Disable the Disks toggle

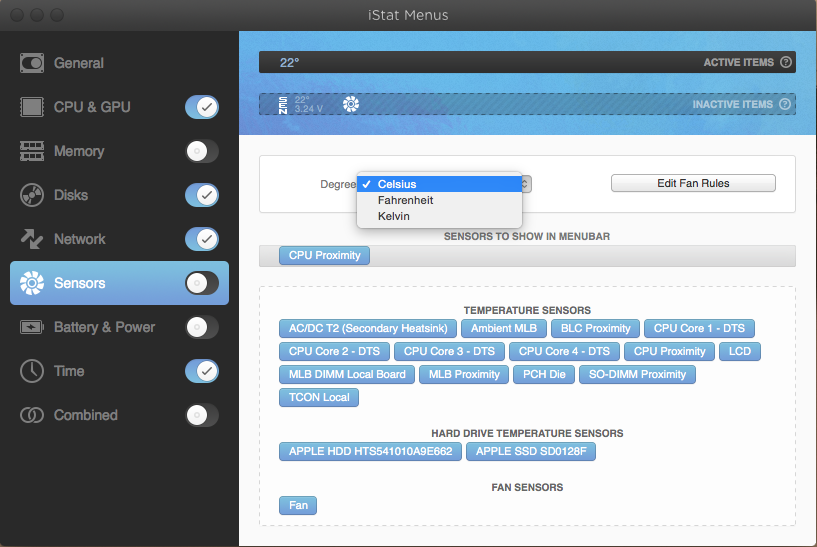click(202, 195)
